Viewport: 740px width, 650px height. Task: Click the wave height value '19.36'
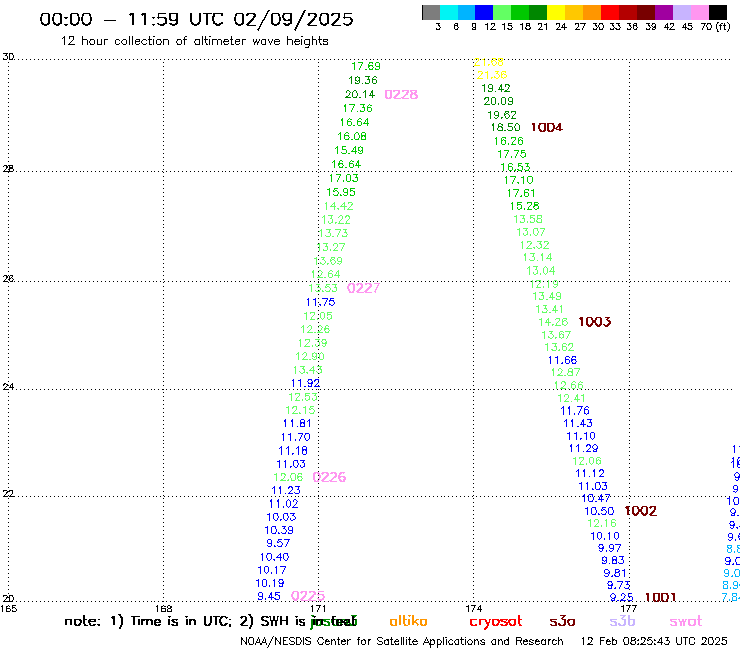coord(363,80)
